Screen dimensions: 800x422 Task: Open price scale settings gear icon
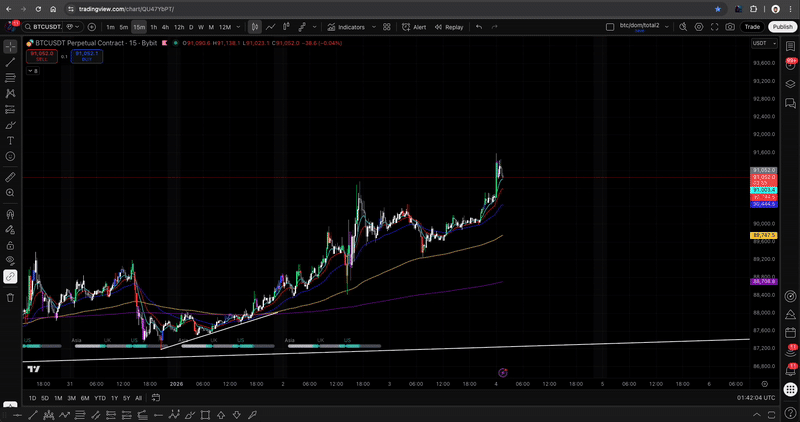764,384
